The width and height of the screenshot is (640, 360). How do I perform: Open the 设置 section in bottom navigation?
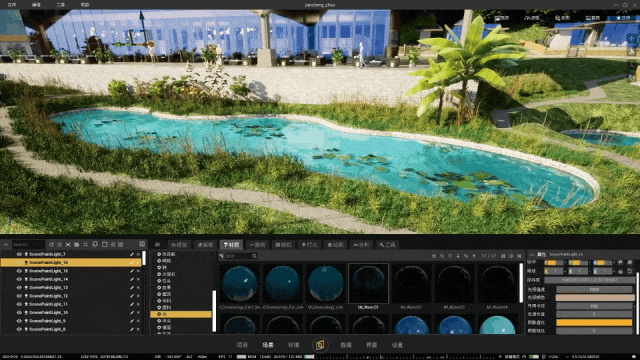[x=397, y=345]
